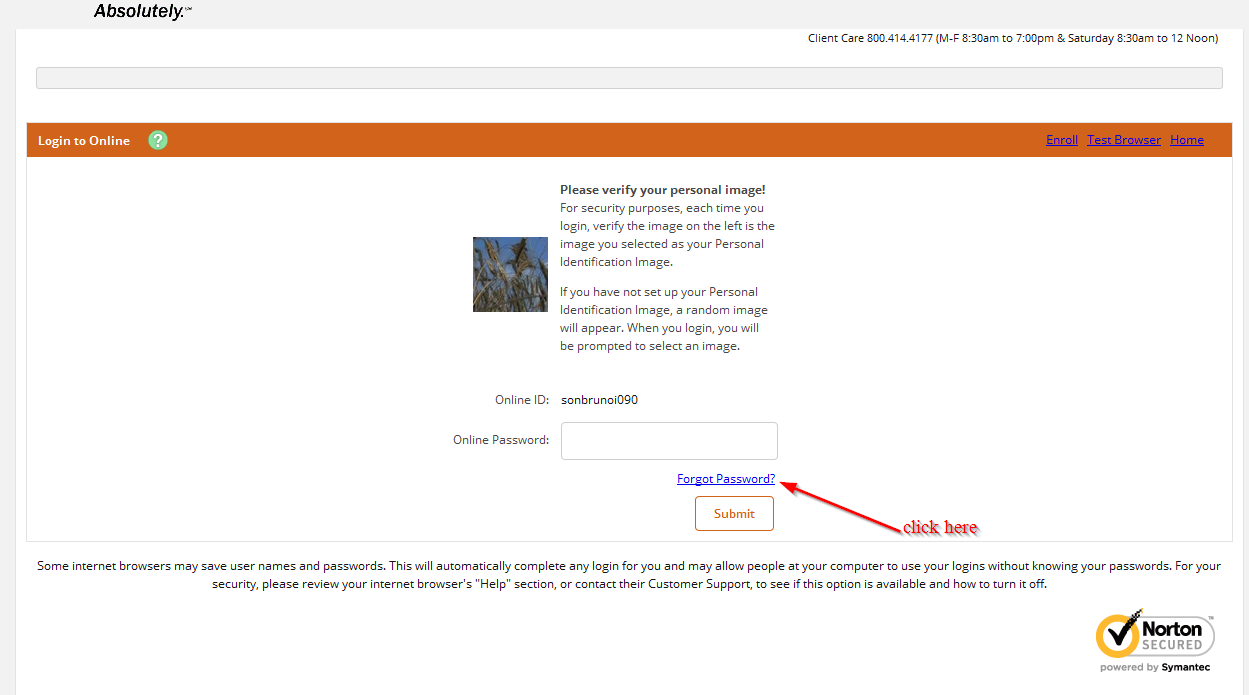Click the red 'click here' annotation text
Screen dimensions: 1249x695
point(940,527)
